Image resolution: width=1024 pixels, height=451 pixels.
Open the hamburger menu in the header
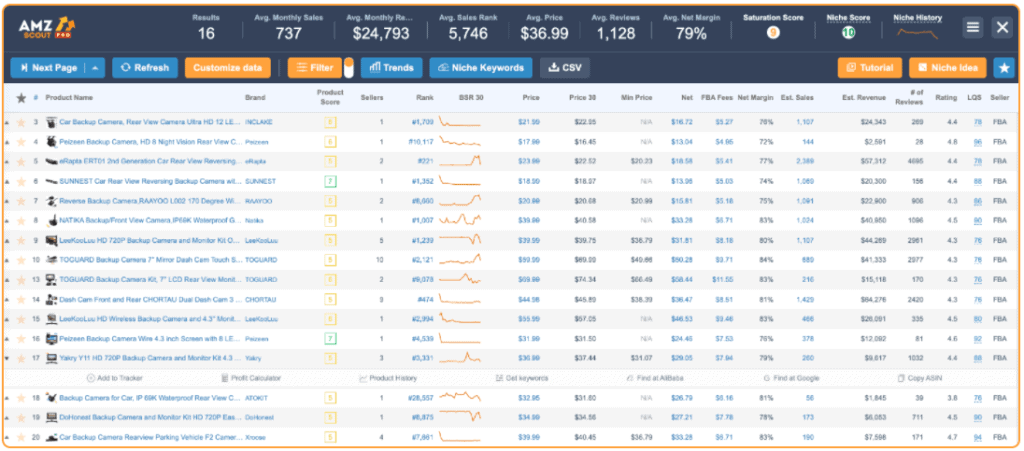(972, 27)
